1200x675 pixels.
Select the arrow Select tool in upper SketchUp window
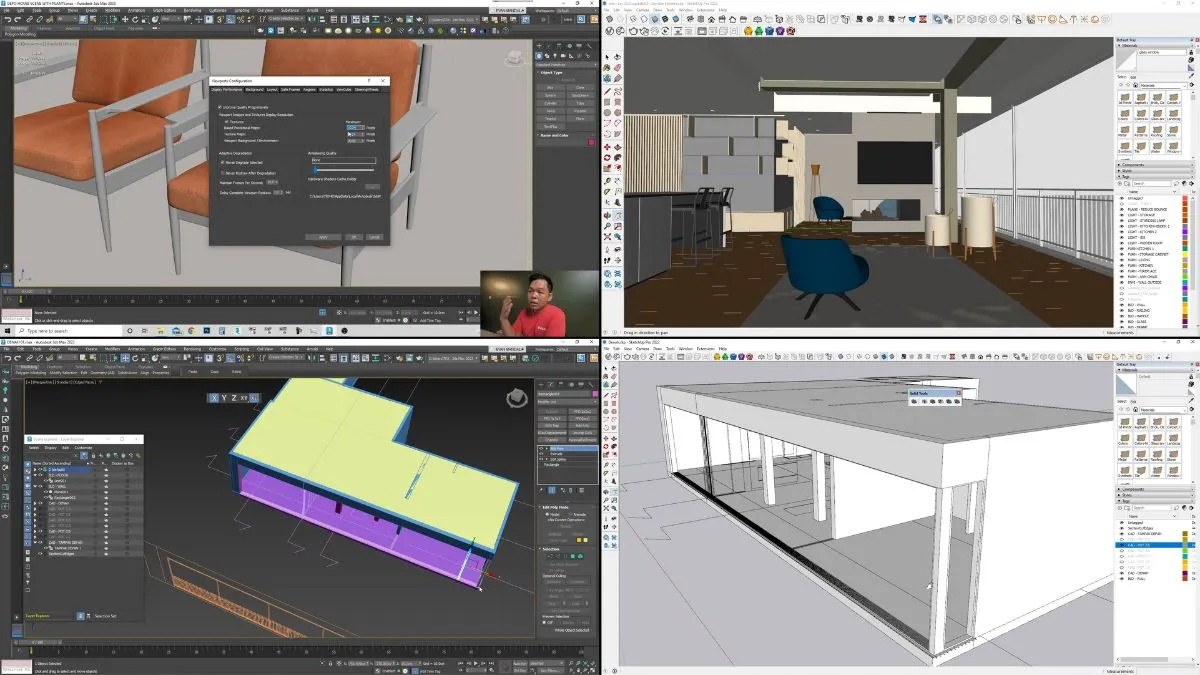point(609,57)
